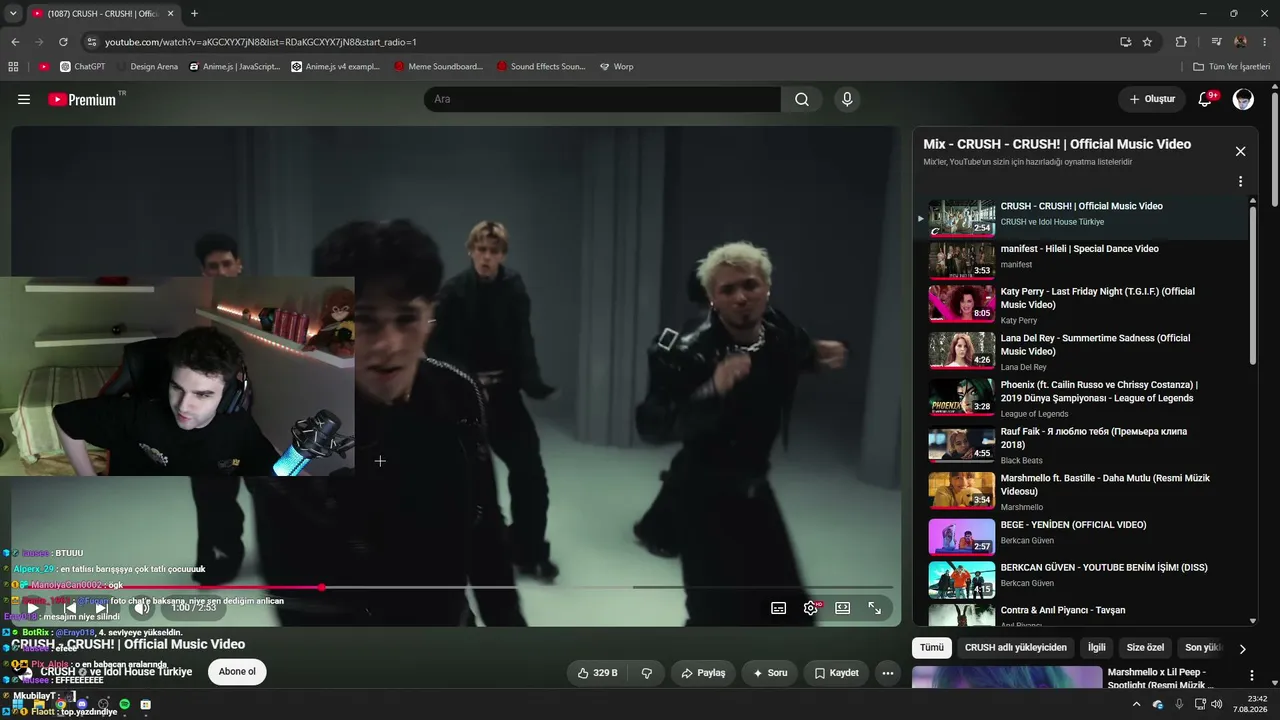Go to YouTube Premium home logo
Viewport: 1280px width, 720px height.
pyautogui.click(x=82, y=99)
